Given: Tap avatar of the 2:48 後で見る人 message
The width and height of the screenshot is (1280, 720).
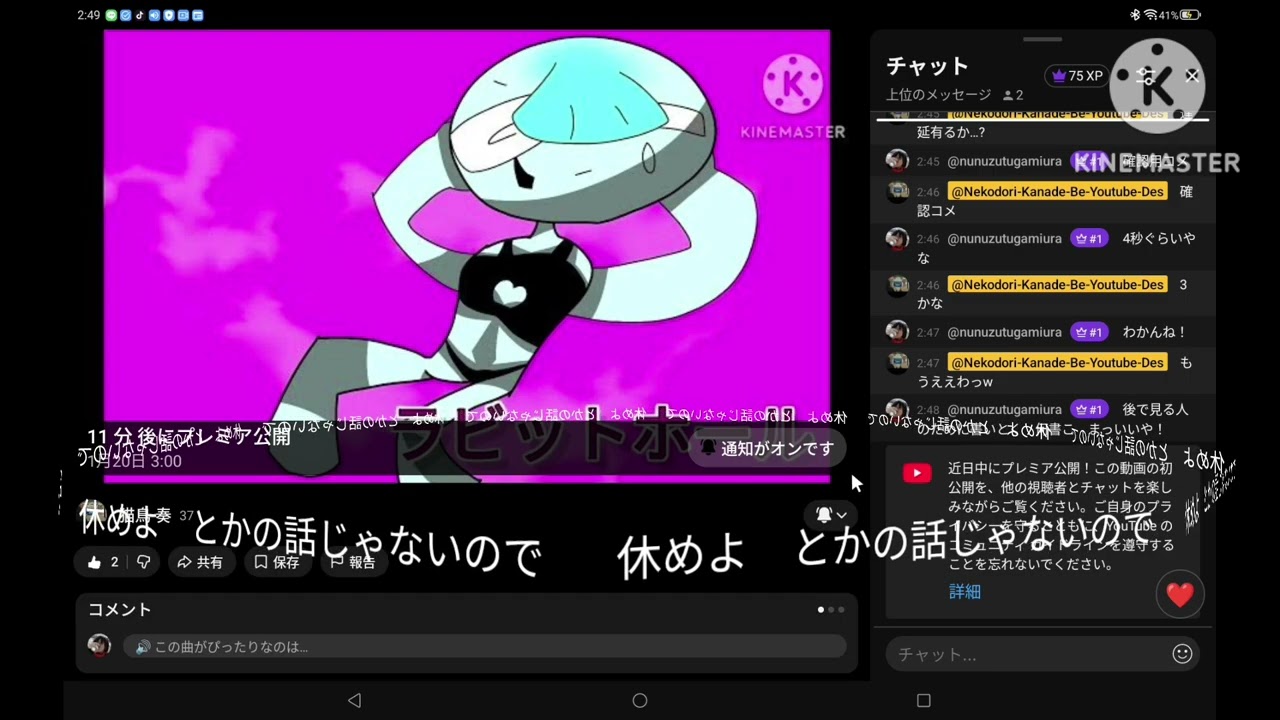Looking at the screenshot, I should point(897,409).
